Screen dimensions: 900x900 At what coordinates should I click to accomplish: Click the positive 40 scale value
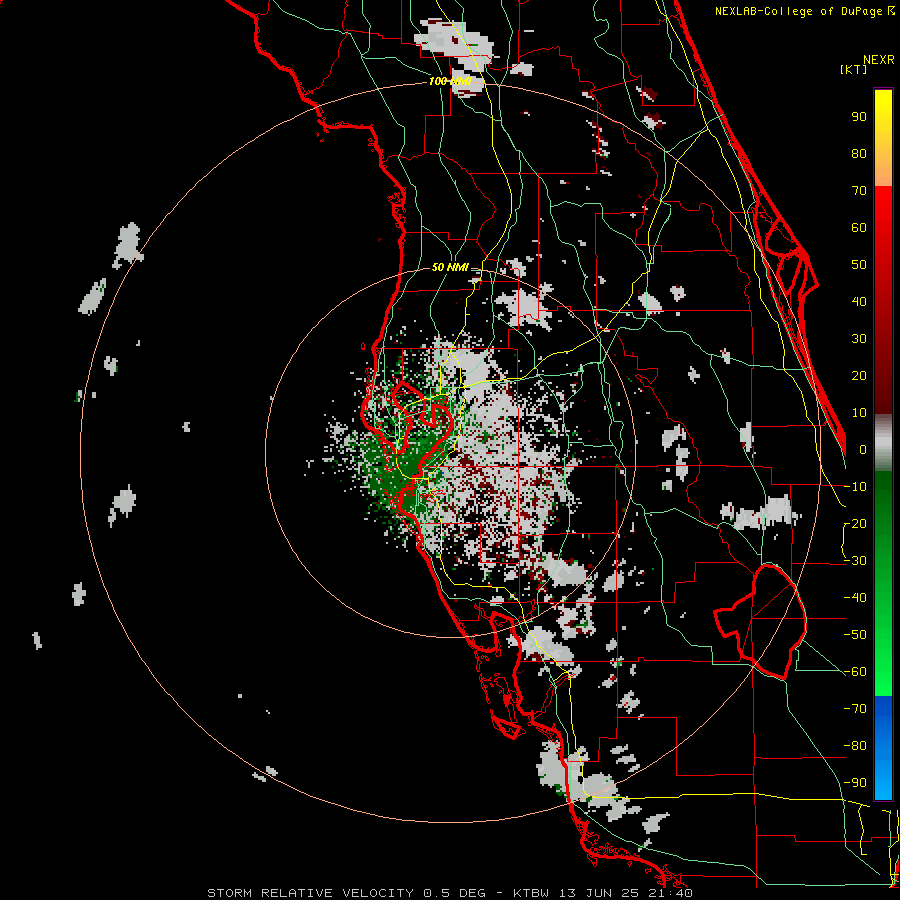pos(859,302)
